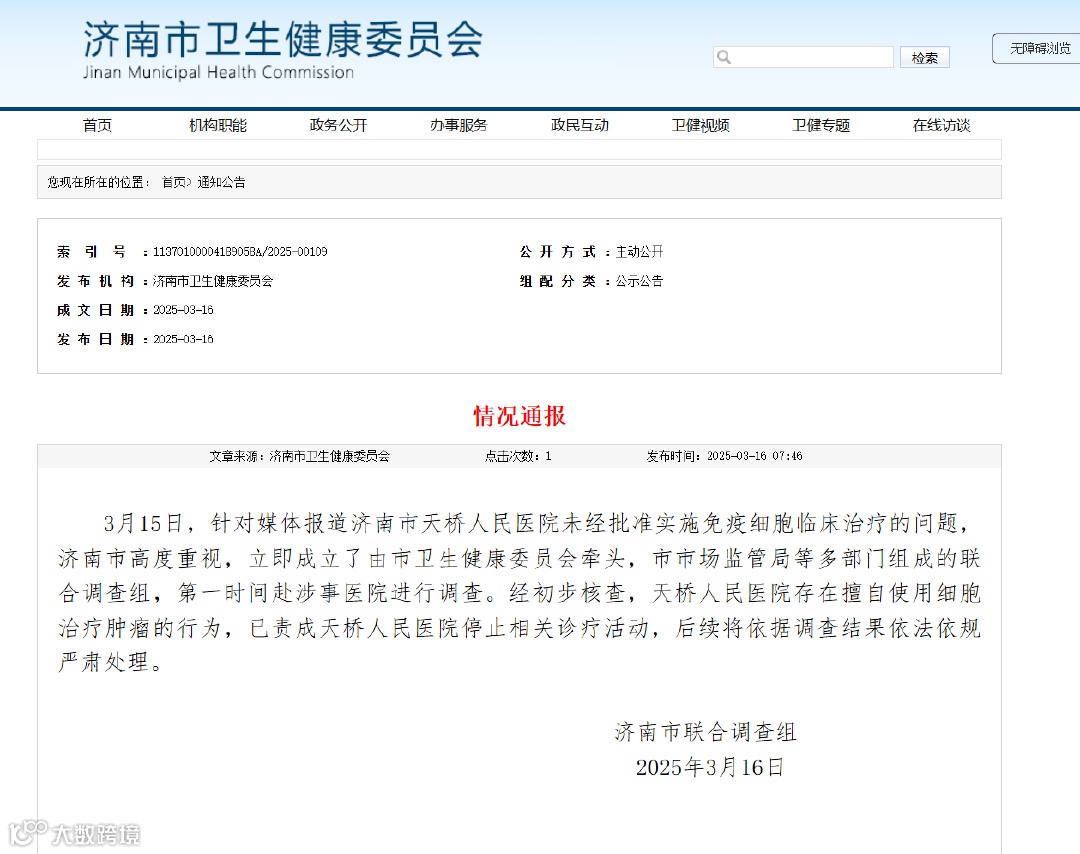Screen dimensions: 1080x854
Task: Click 首页 in the breadcrumb
Action: pos(174,183)
